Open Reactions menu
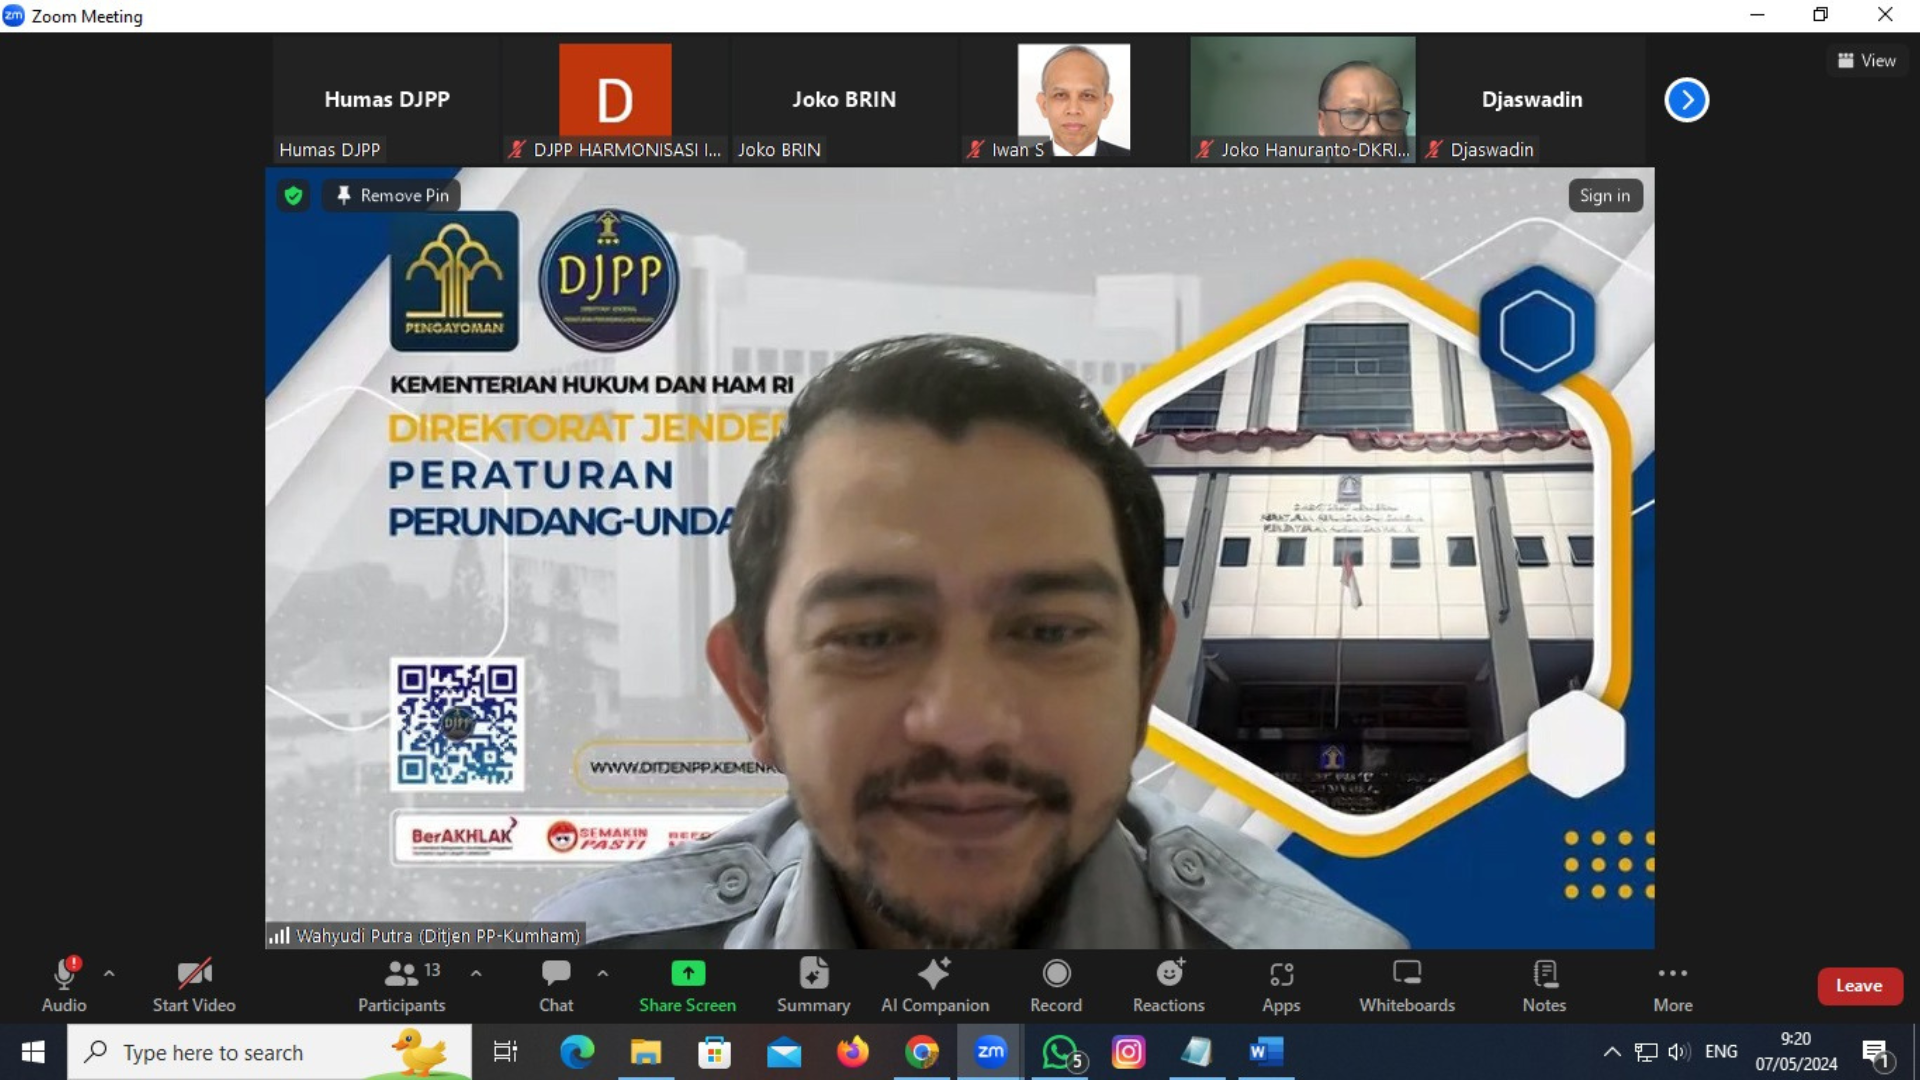The image size is (1920, 1080). [x=1169, y=985]
